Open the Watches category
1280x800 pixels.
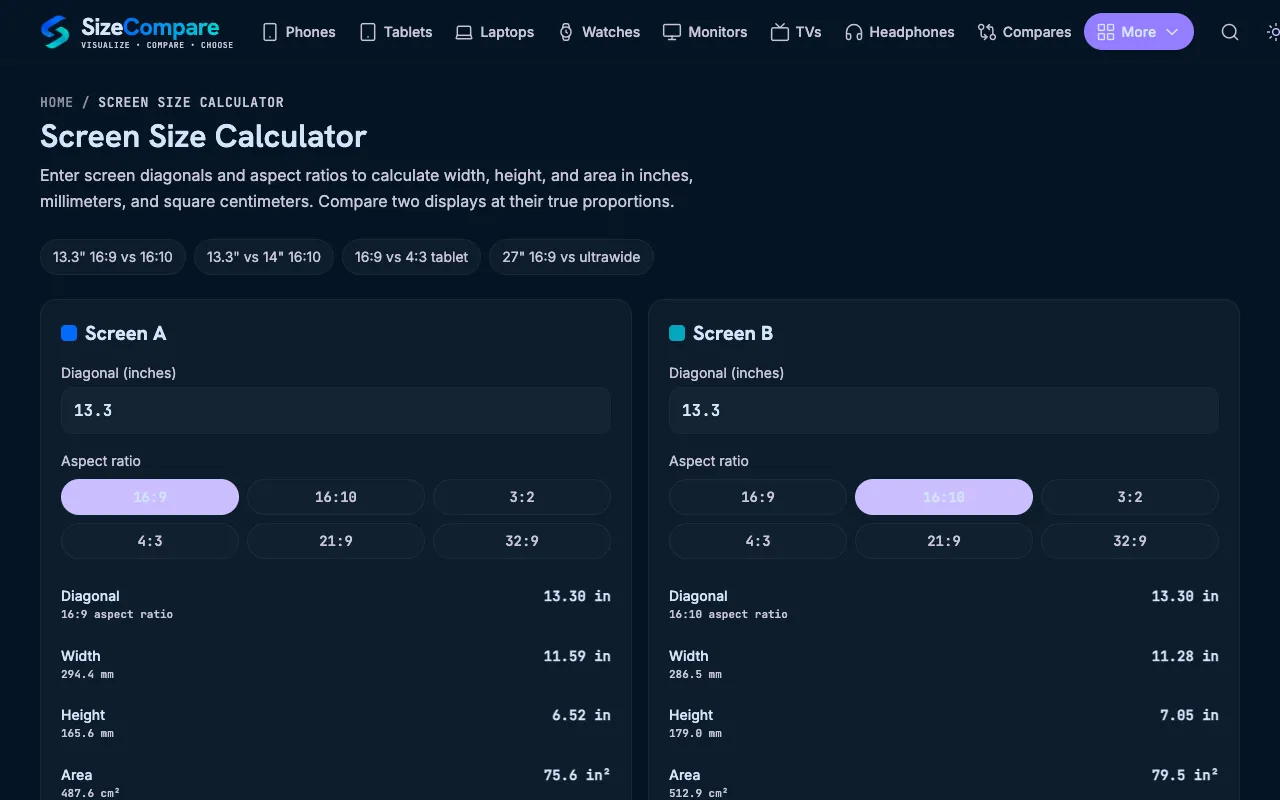[x=599, y=32]
